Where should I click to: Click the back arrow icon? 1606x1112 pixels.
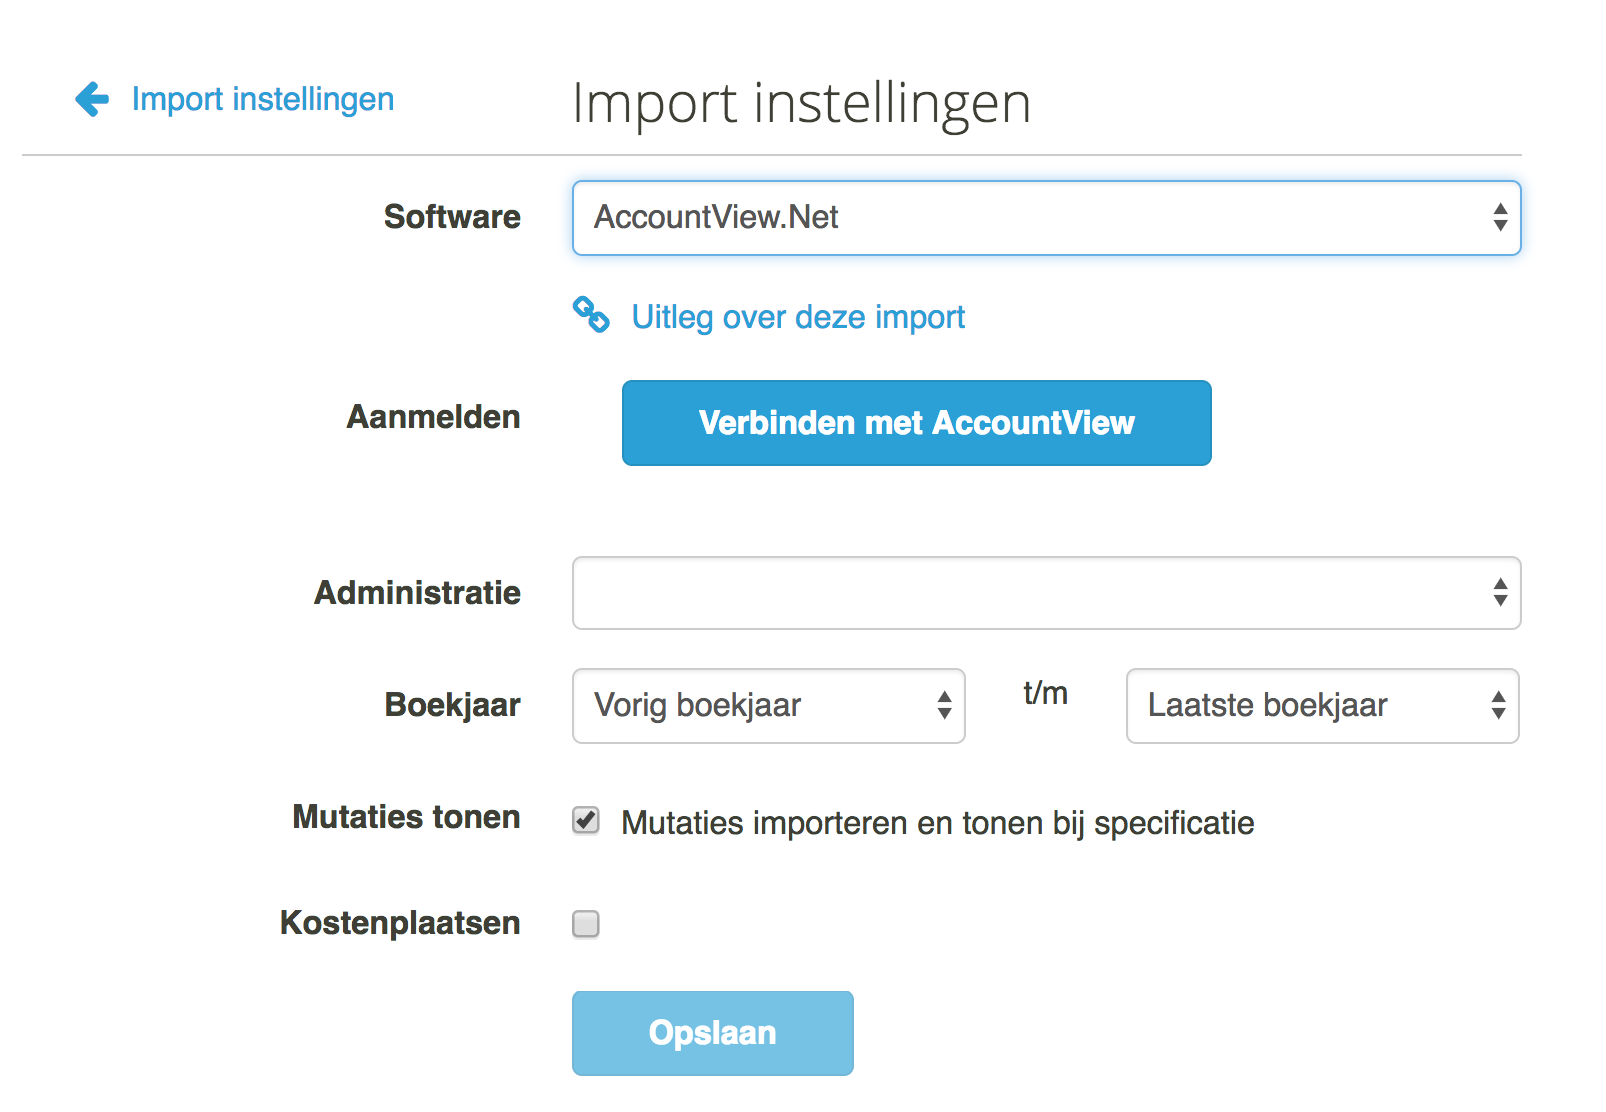click(x=92, y=99)
